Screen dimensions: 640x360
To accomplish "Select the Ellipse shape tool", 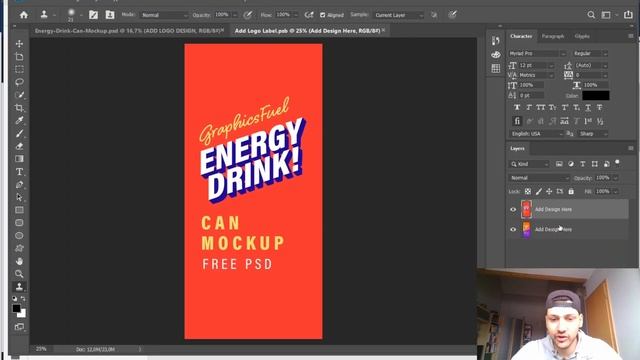I will pos(19,236).
